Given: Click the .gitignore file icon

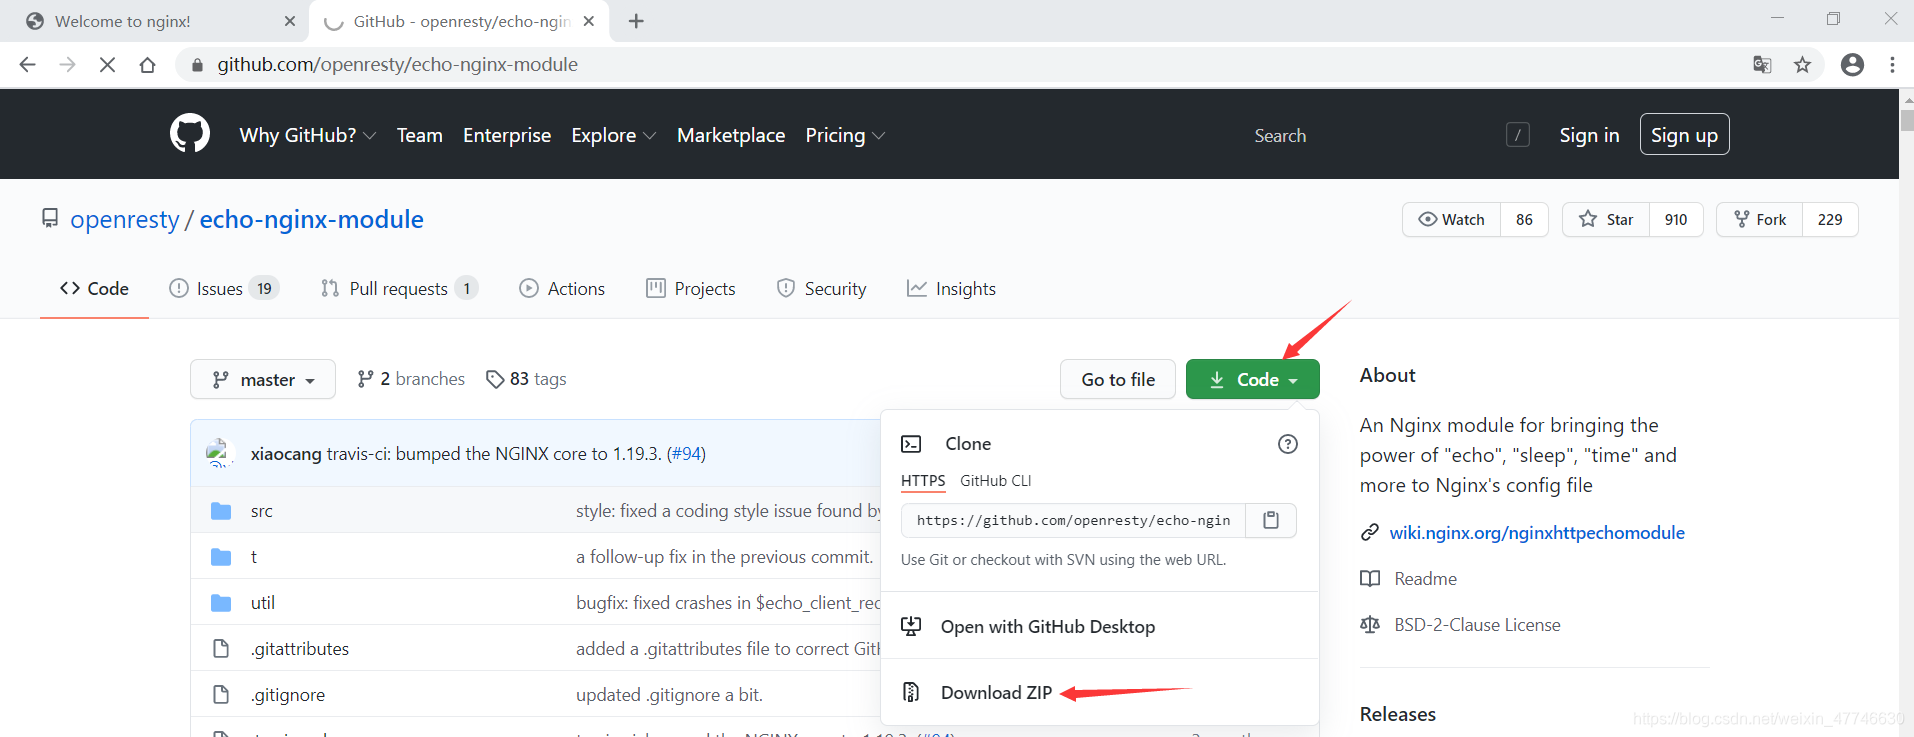Looking at the screenshot, I should (221, 695).
